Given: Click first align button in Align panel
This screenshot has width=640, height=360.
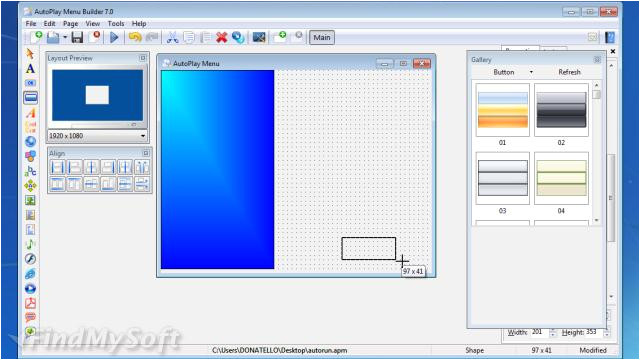Looking at the screenshot, I should (x=58, y=167).
